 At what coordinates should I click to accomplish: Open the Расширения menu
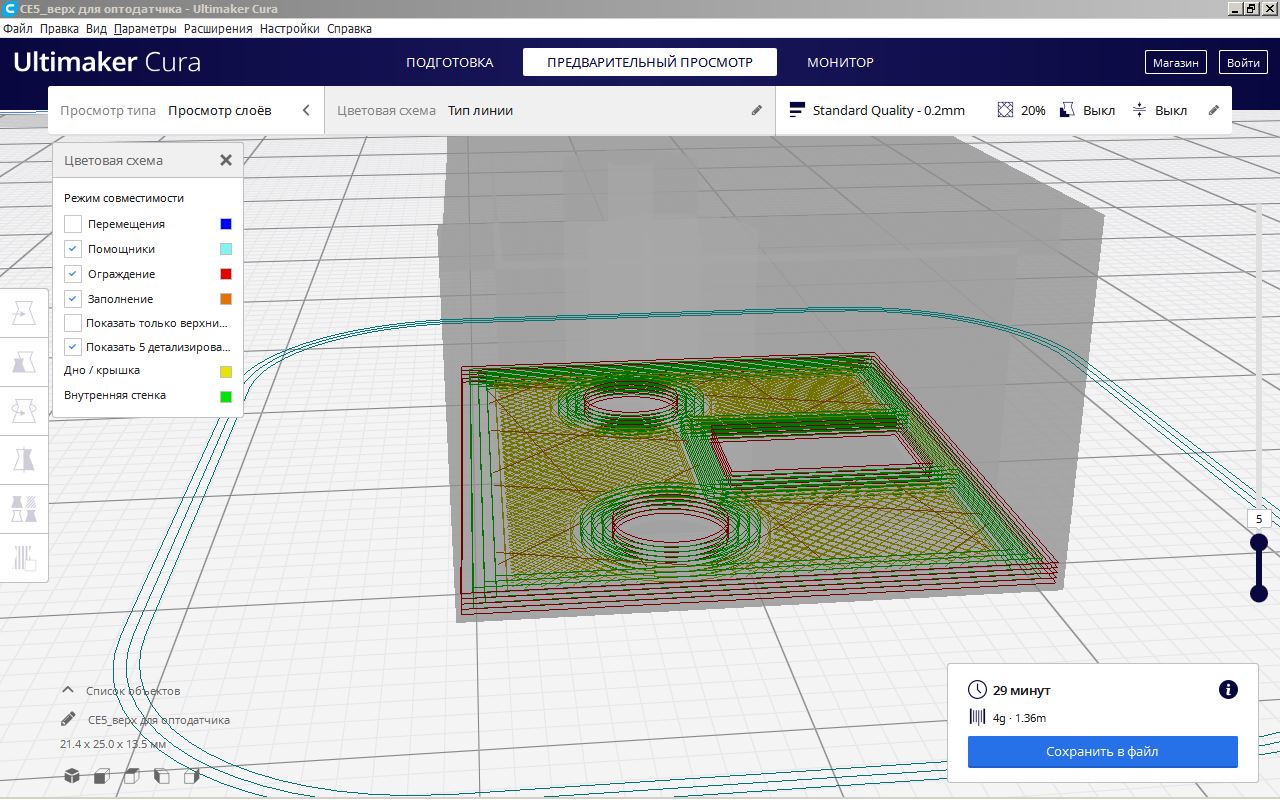coord(218,29)
